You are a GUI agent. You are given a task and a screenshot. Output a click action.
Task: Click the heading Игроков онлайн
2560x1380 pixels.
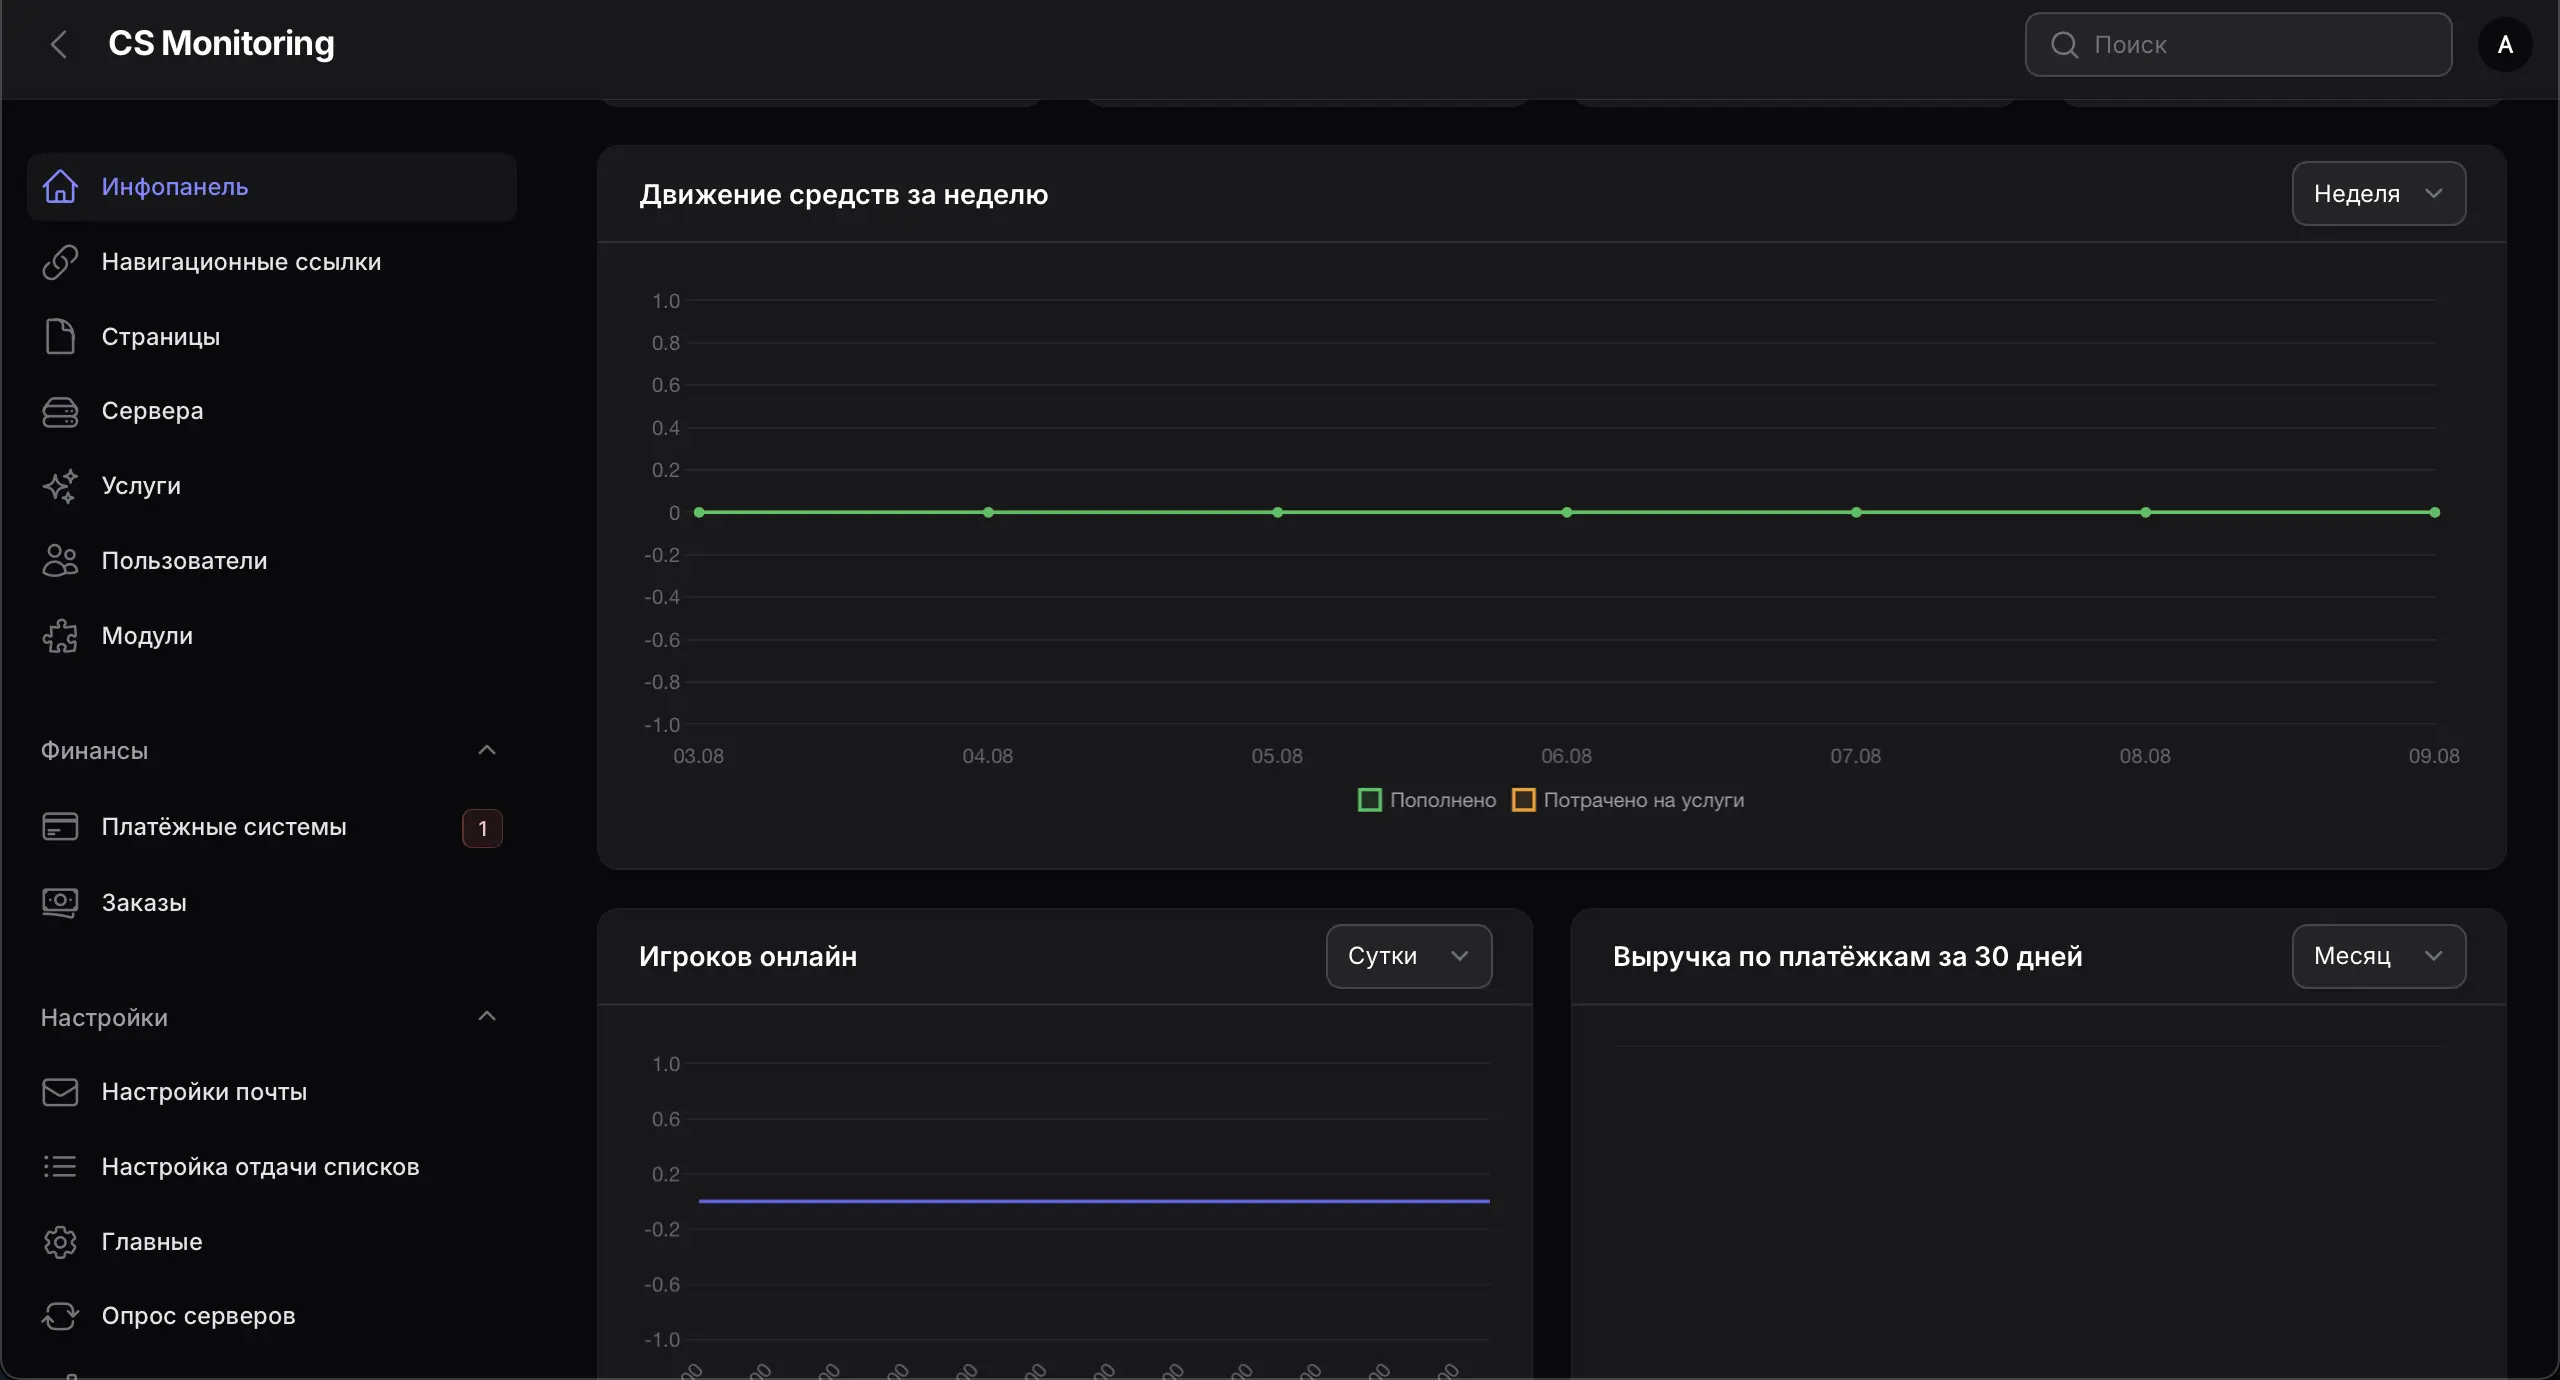[x=748, y=957]
